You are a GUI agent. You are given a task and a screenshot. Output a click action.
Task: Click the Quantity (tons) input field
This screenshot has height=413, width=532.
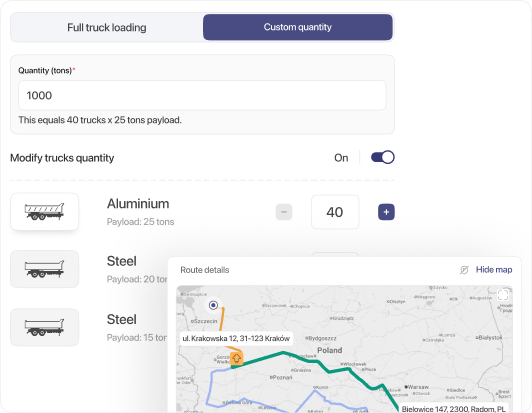click(x=202, y=95)
